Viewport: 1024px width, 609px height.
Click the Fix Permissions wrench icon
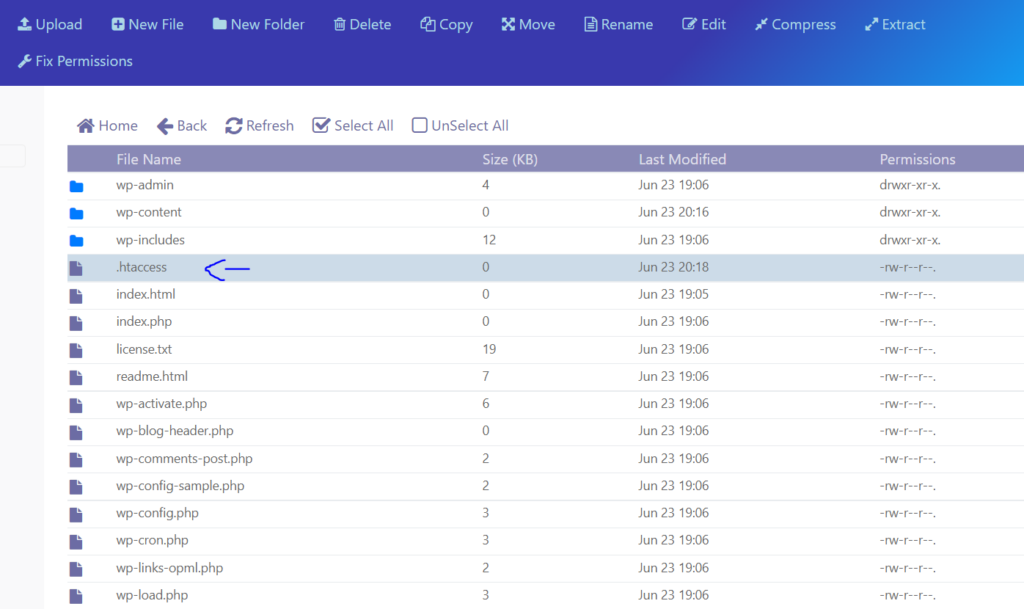(x=24, y=61)
